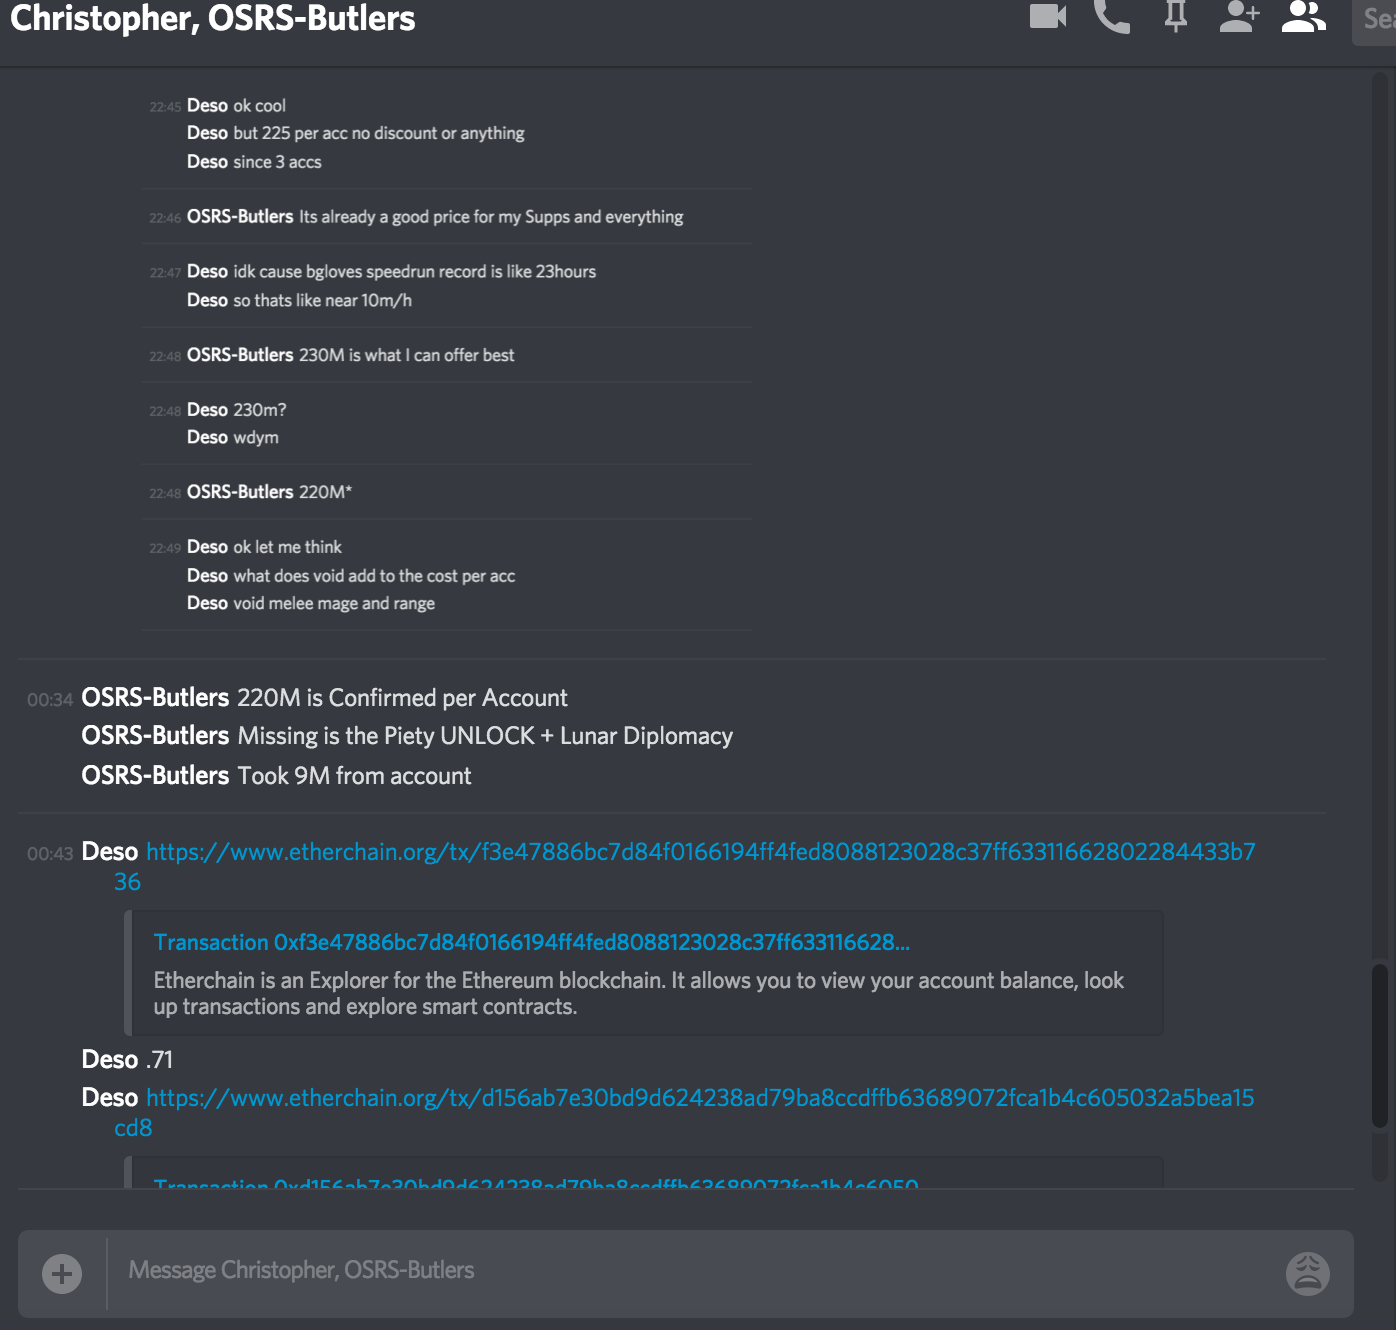This screenshot has height=1330, width=1396.
Task: Click the plus attach file button
Action: point(62,1273)
